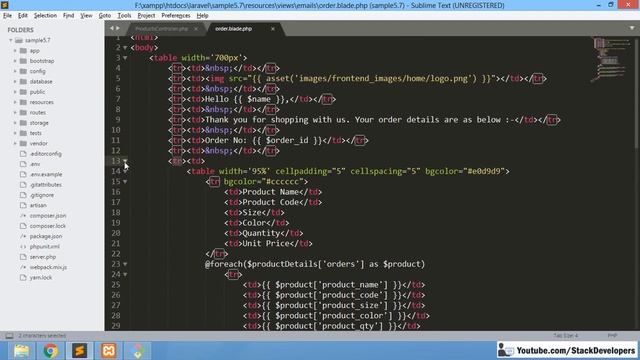Close the order.blade.php tab
The image size is (640, 360).
pos(273,29)
